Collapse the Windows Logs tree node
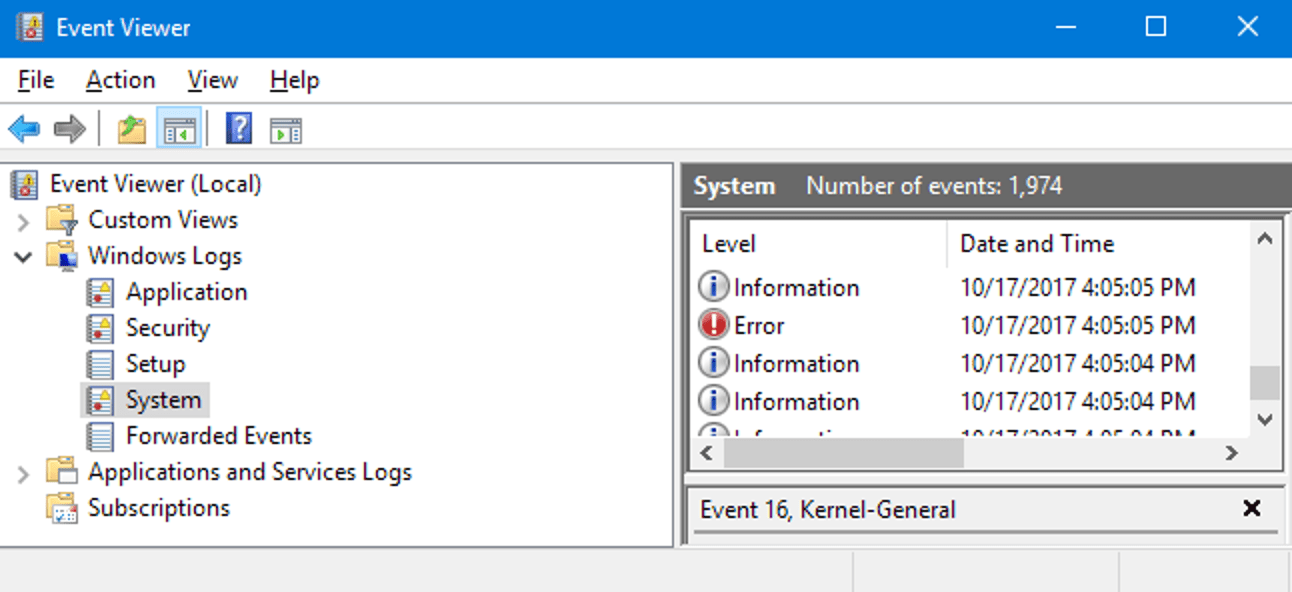This screenshot has height=592, width=1292. 22,255
